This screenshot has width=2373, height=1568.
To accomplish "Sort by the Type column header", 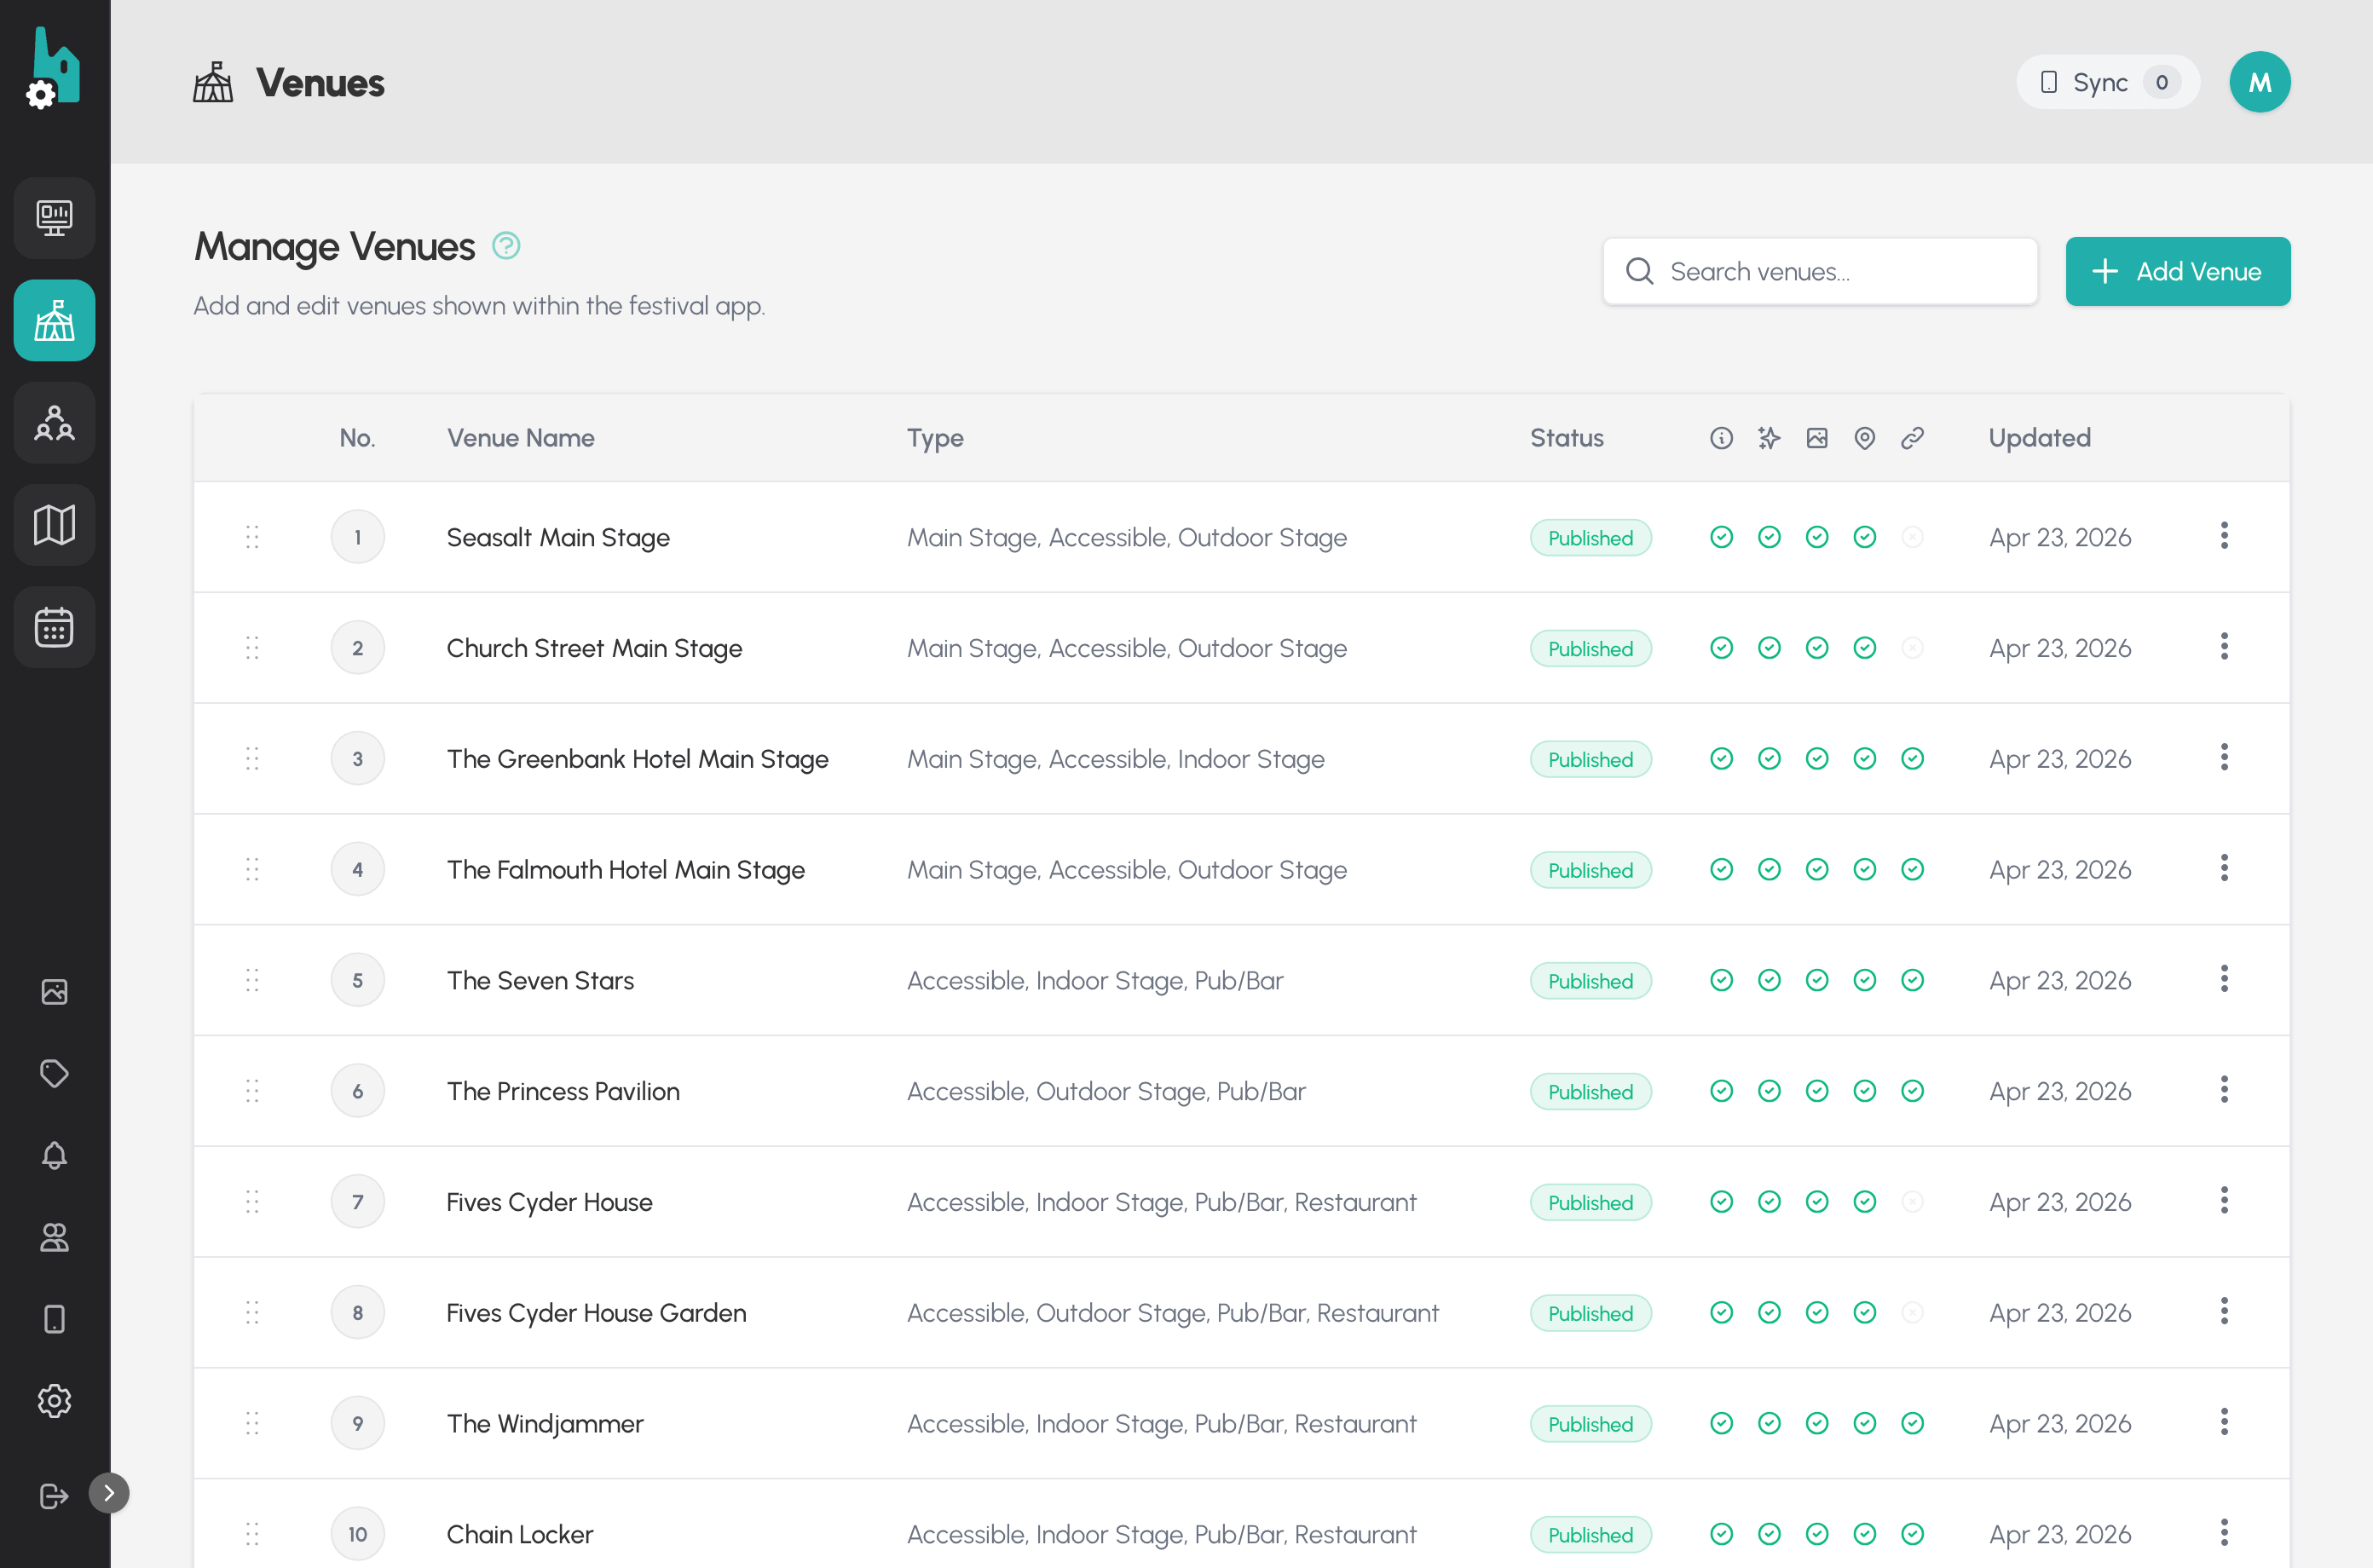I will (x=935, y=438).
